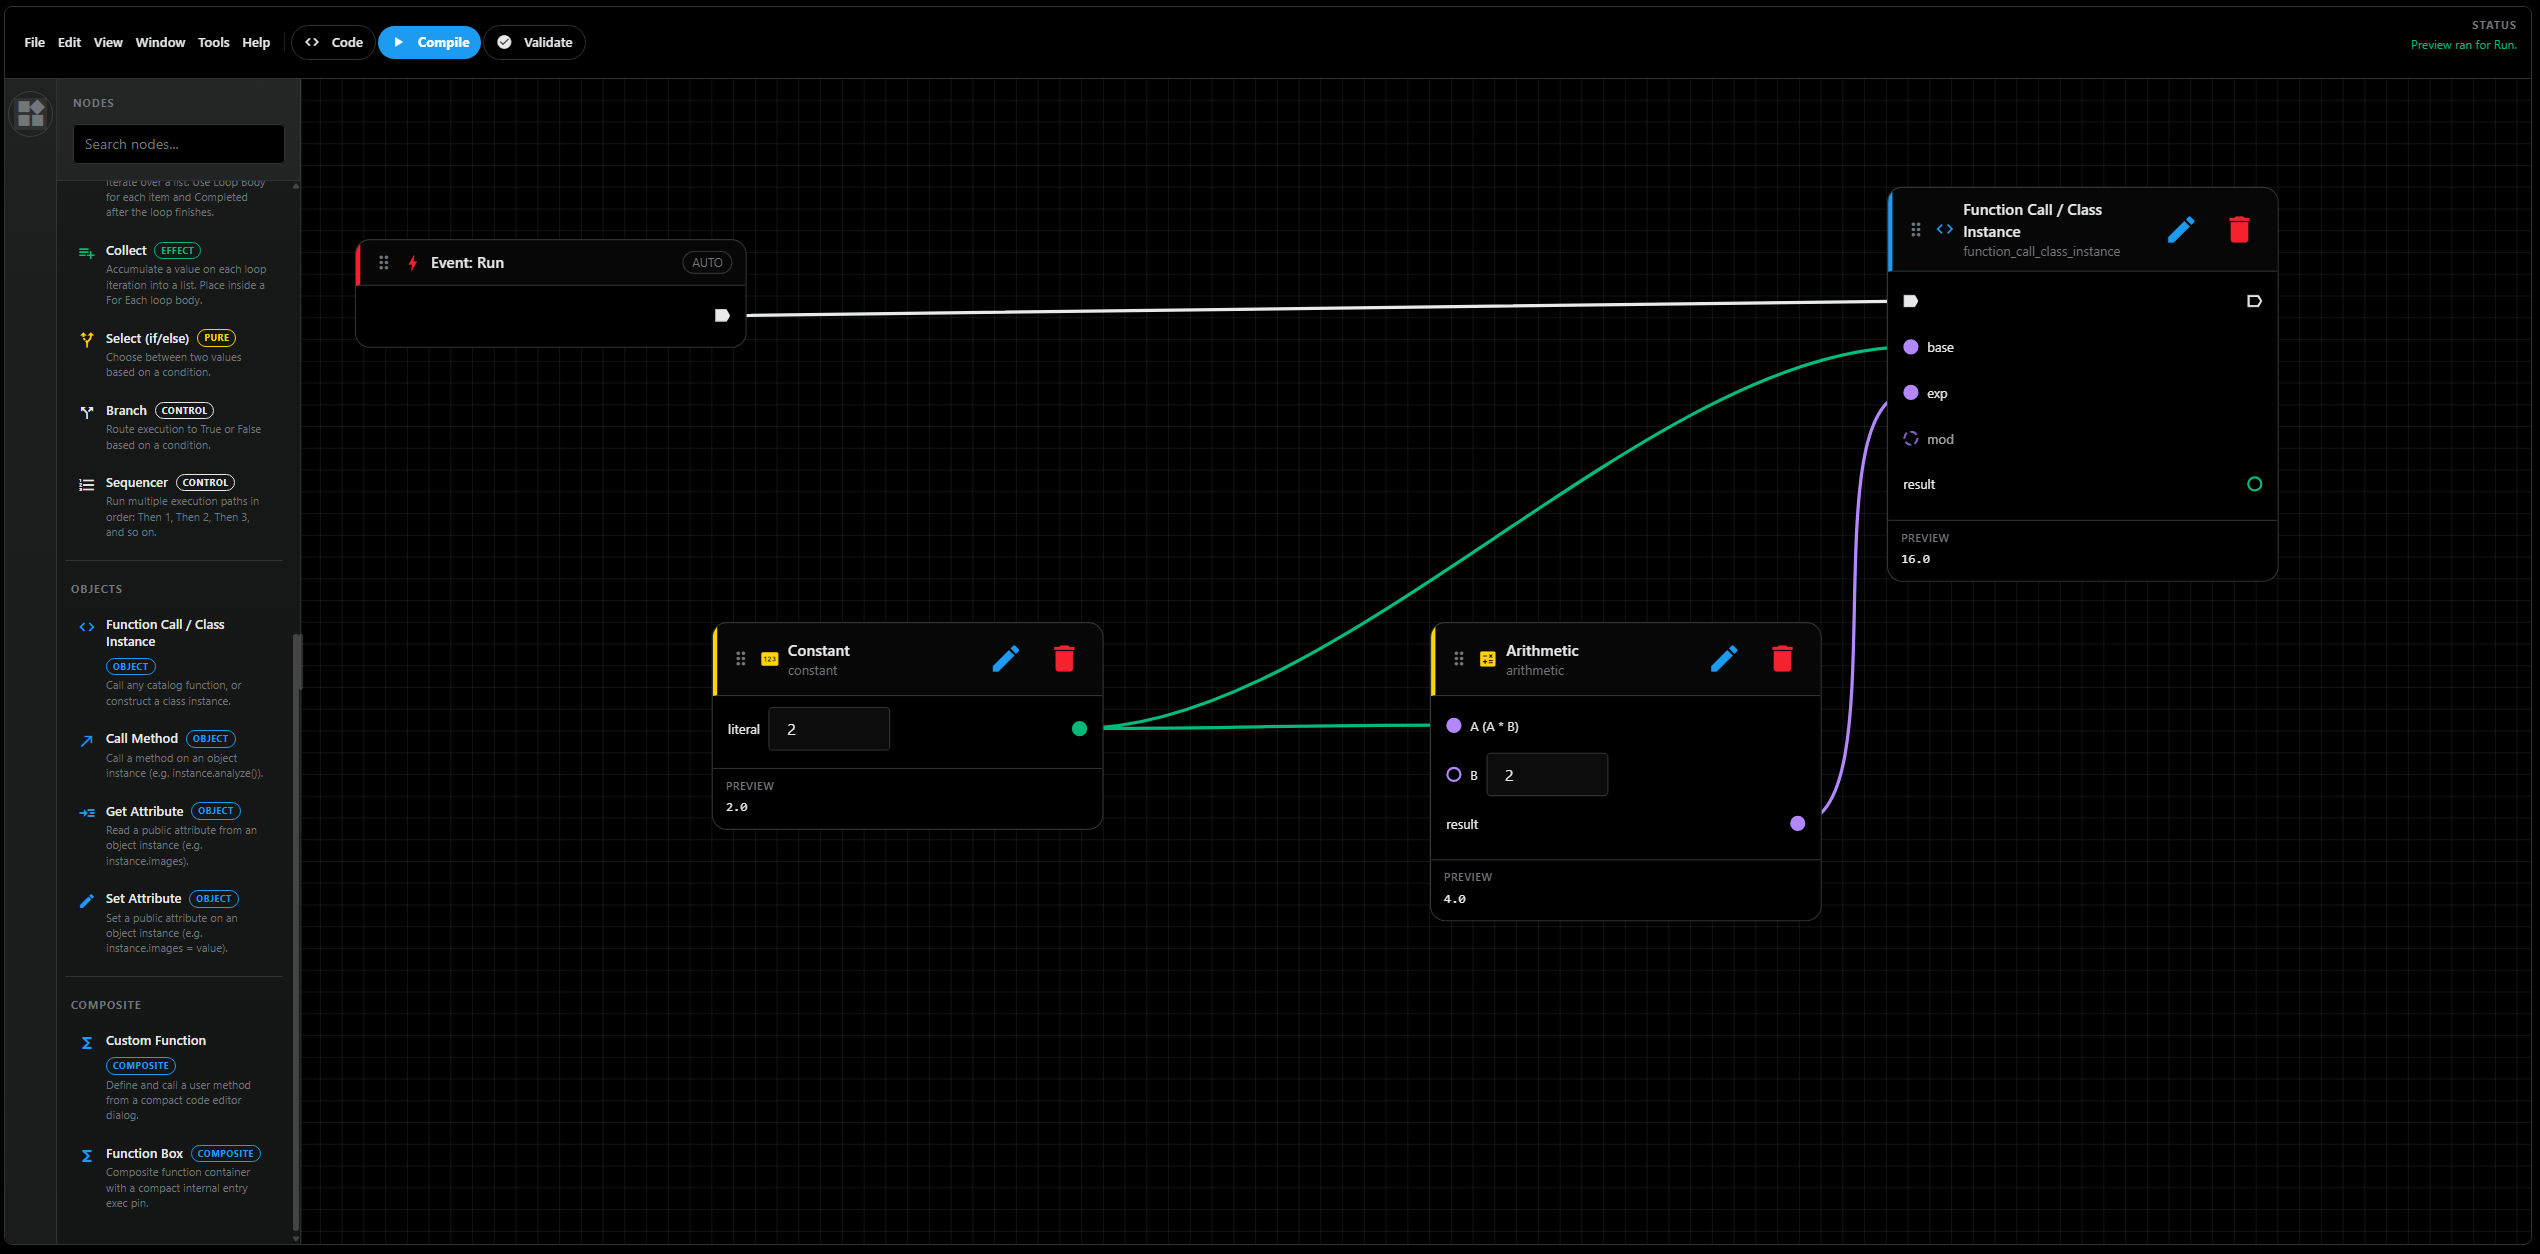Delete the Constant node

point(1064,659)
